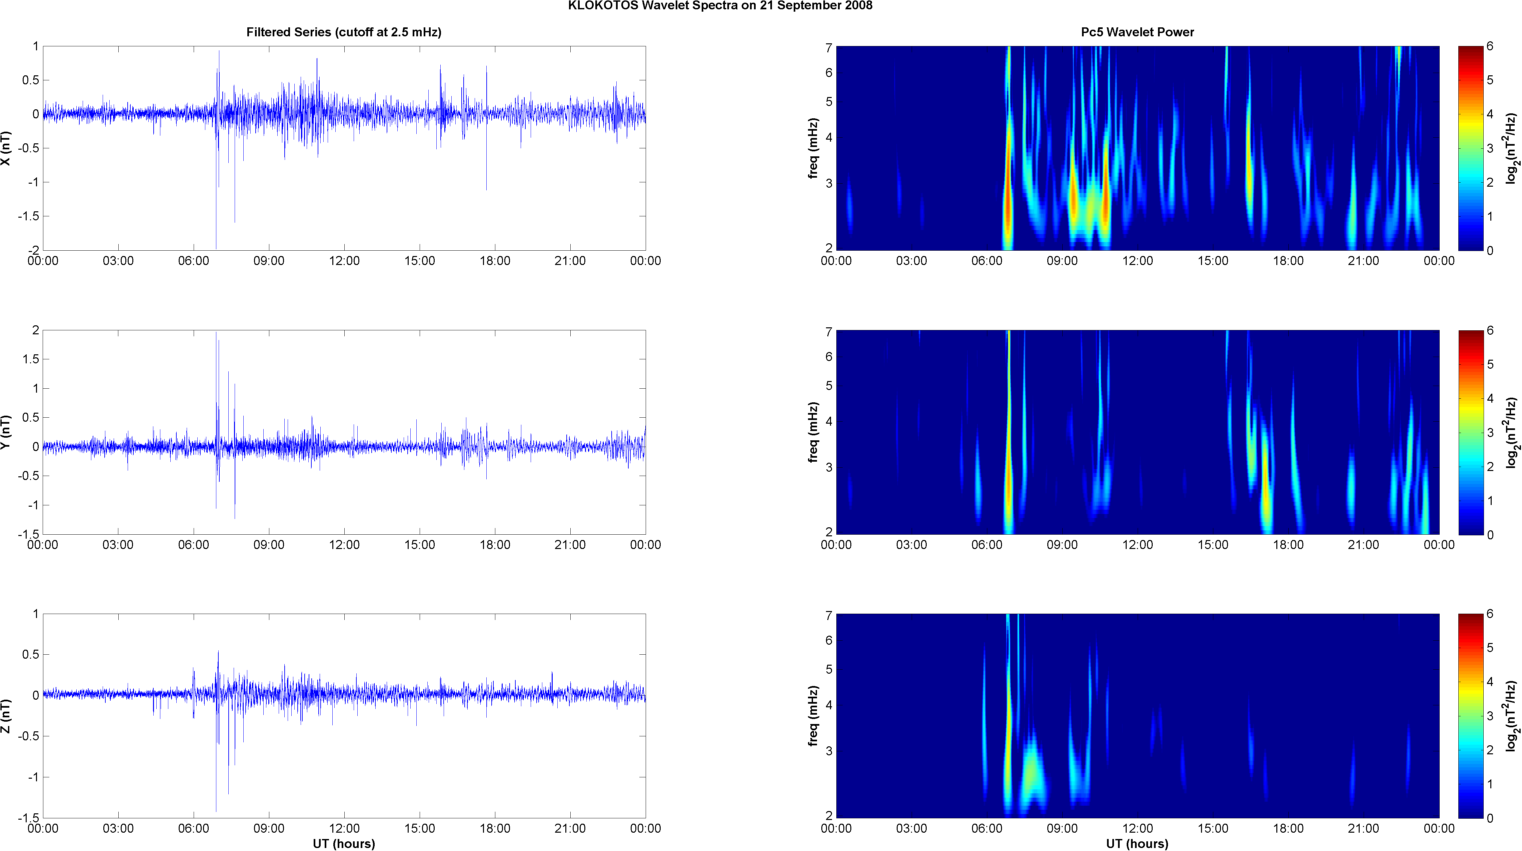Click the '15:00' tick under the middle wavelet plot

click(1213, 545)
